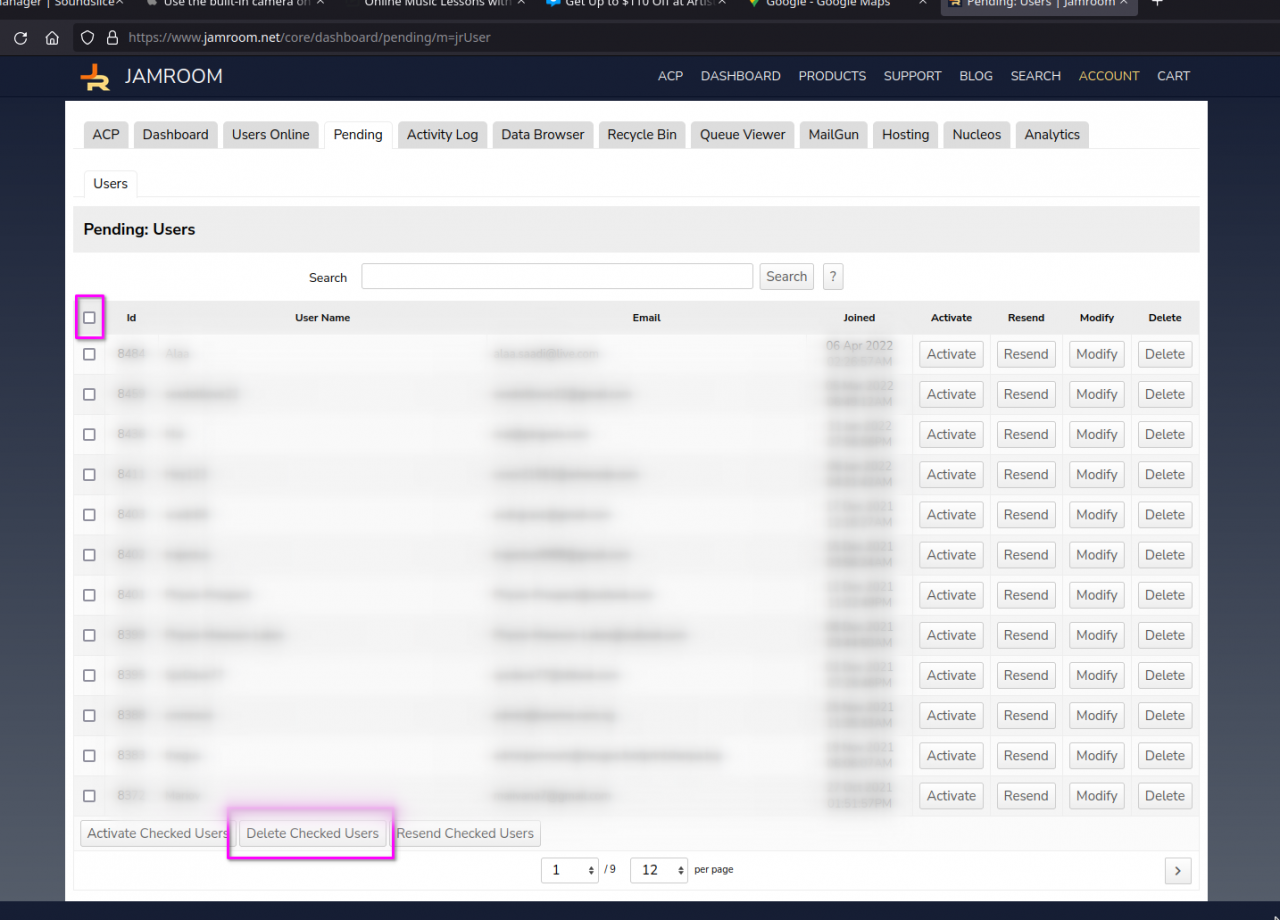
Task: Open the Nucleos tab
Action: tap(977, 135)
